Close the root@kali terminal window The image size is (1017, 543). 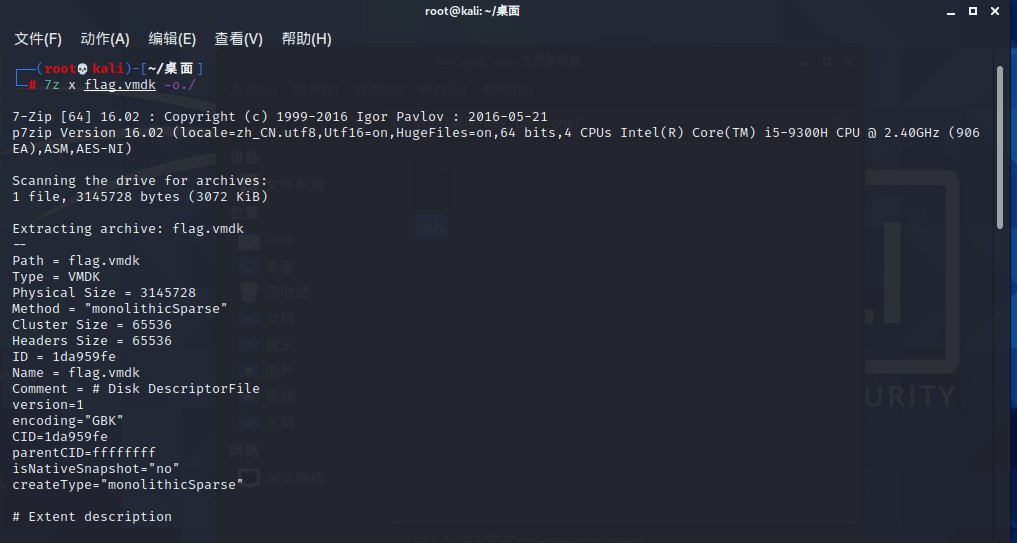[x=995, y=11]
